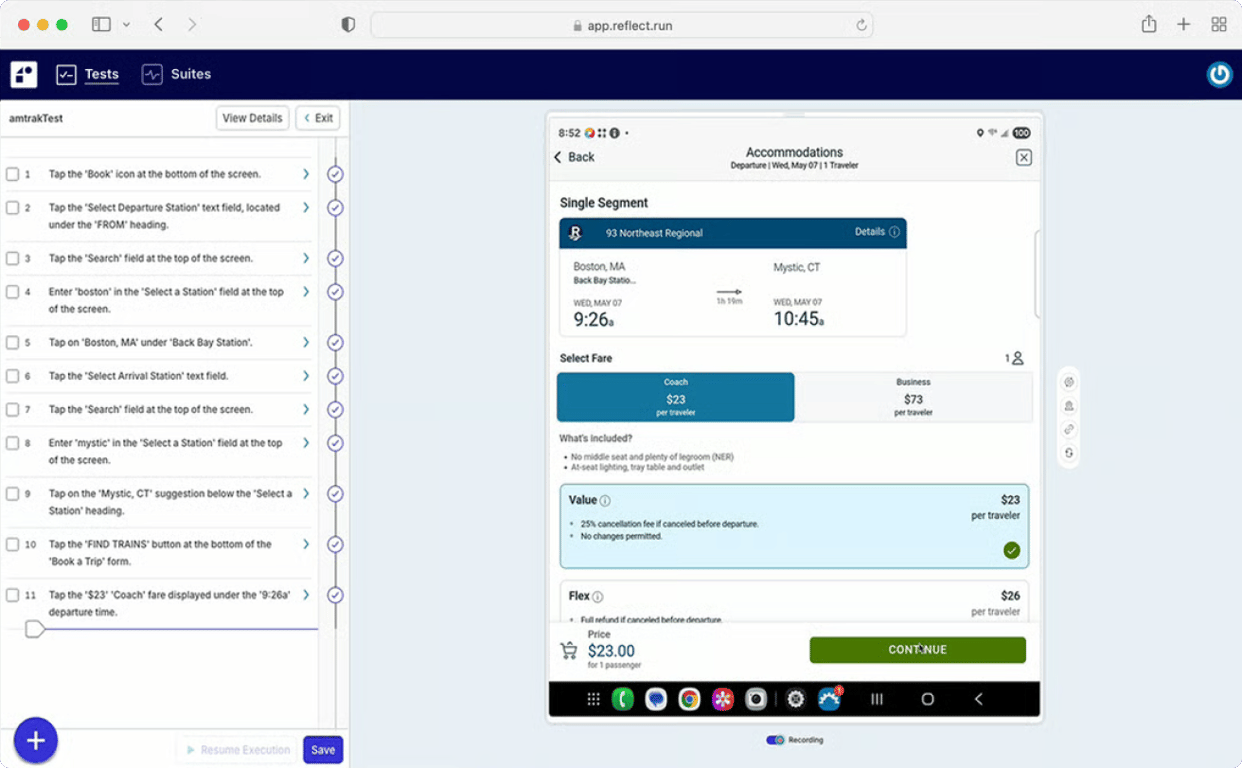Expand step 10 'FIND TRAINS' chevron
Screen dimensions: 1242x768
tap(306, 544)
